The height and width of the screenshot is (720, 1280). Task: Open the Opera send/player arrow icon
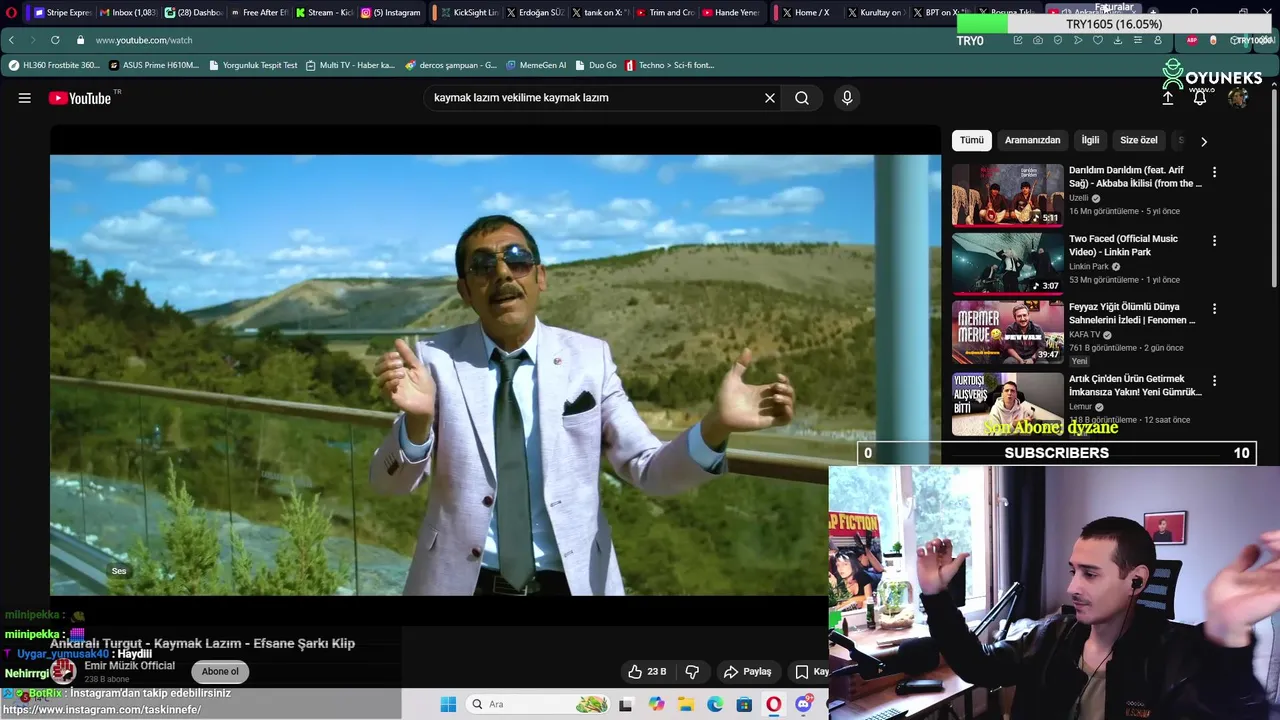coord(1078,40)
